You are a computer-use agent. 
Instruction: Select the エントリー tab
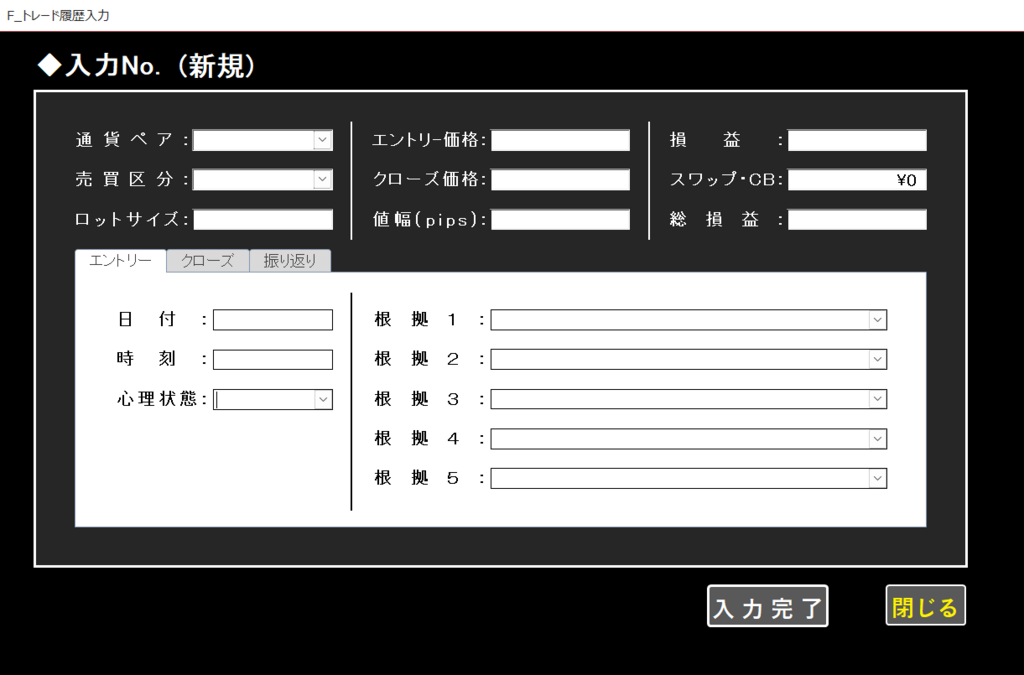(x=120, y=261)
